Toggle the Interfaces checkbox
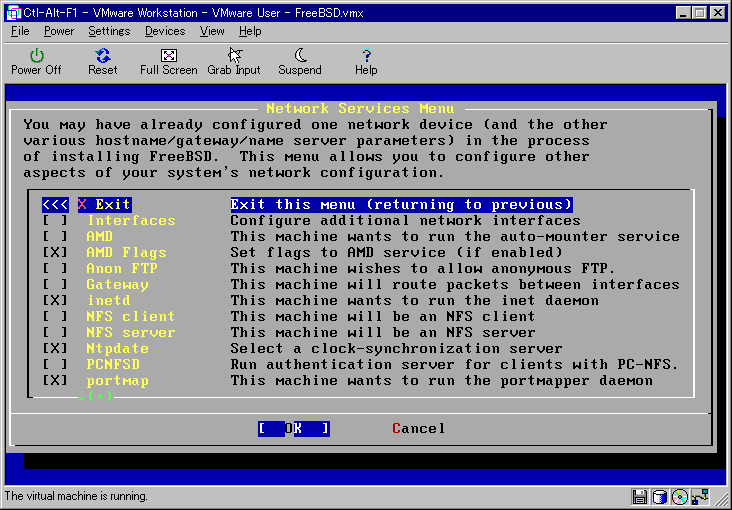 55,220
